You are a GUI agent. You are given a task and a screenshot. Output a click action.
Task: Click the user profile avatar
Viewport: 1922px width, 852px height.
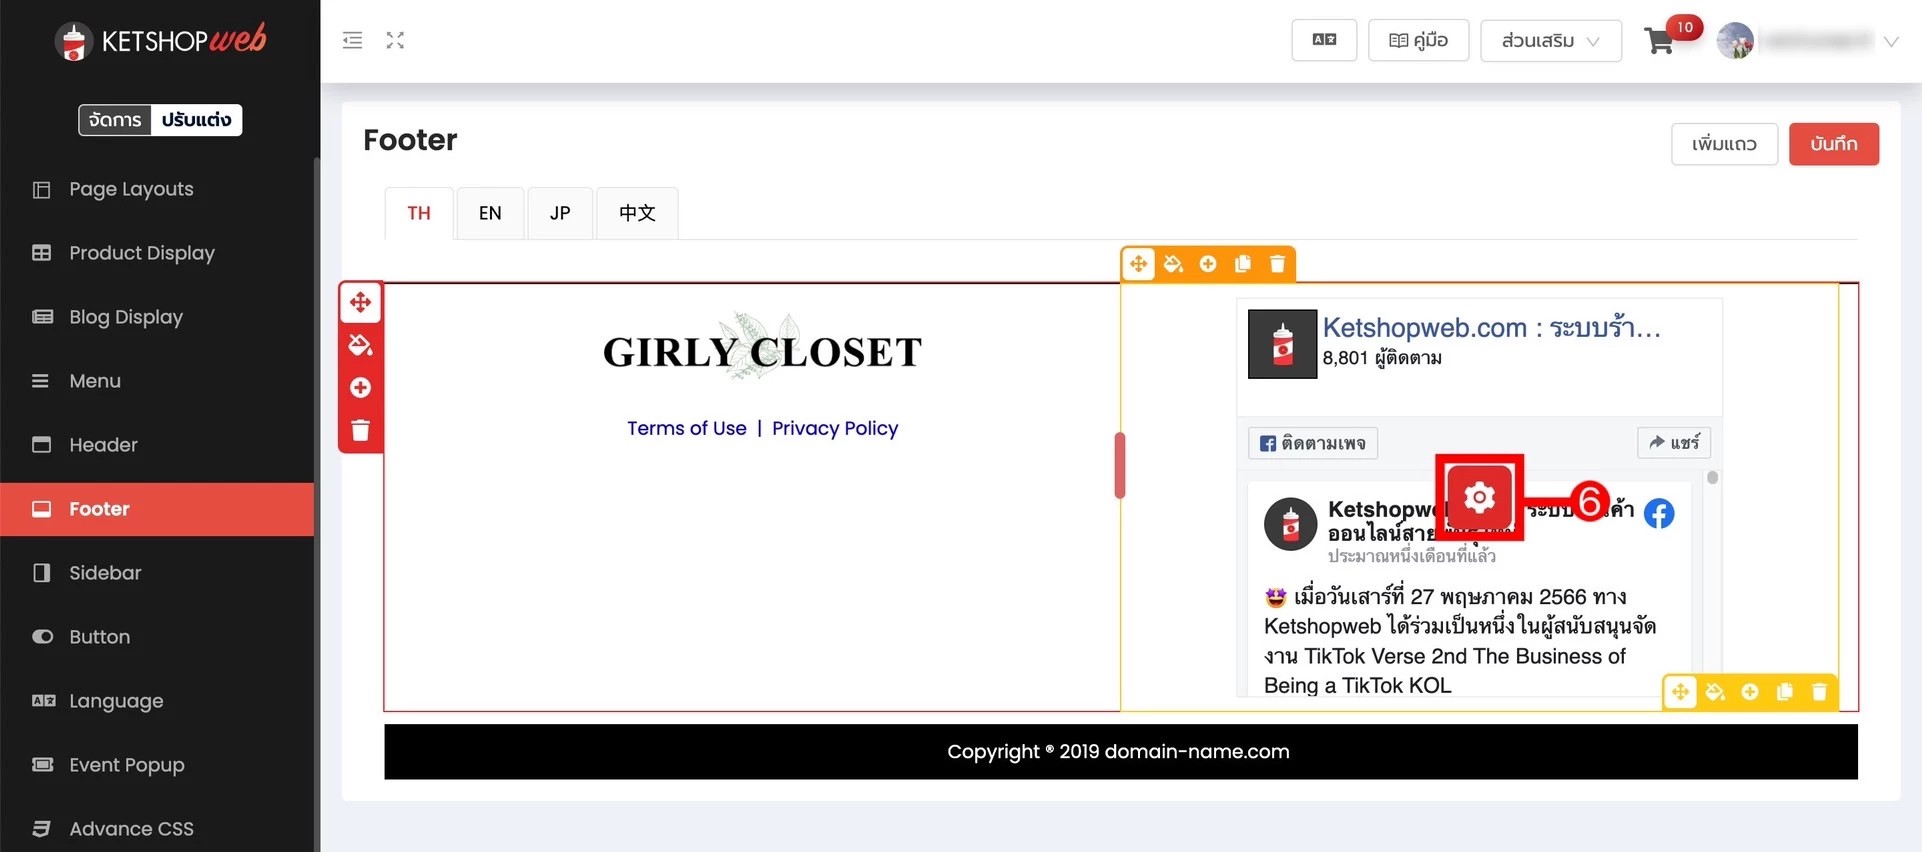click(1736, 41)
